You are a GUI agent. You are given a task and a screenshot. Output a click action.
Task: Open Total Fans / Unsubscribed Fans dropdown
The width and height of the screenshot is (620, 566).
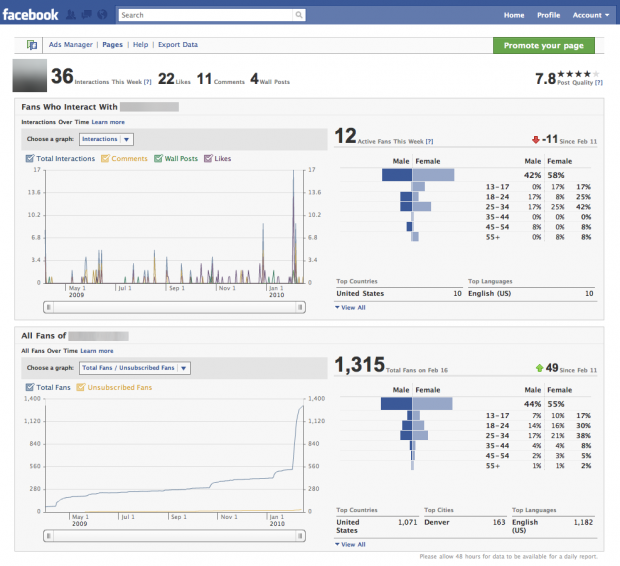click(135, 368)
